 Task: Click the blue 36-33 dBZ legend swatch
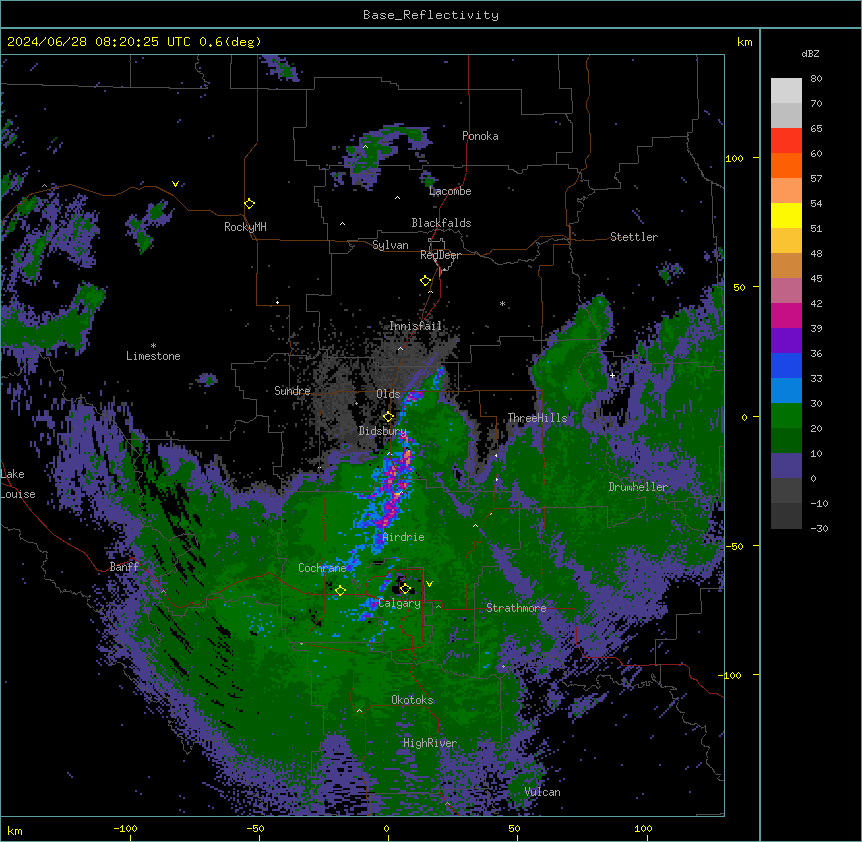[786, 365]
